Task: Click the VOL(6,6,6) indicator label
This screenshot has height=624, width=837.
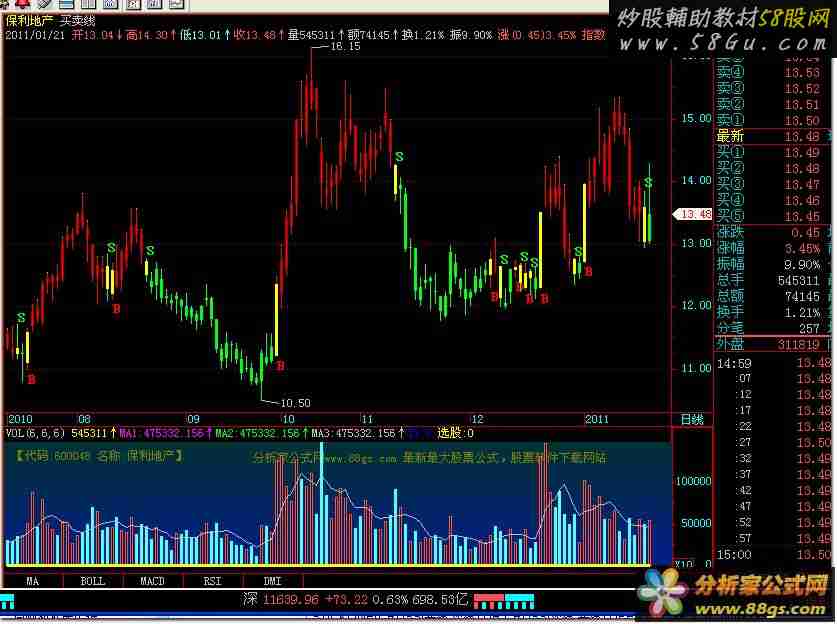Action: [x=35, y=433]
